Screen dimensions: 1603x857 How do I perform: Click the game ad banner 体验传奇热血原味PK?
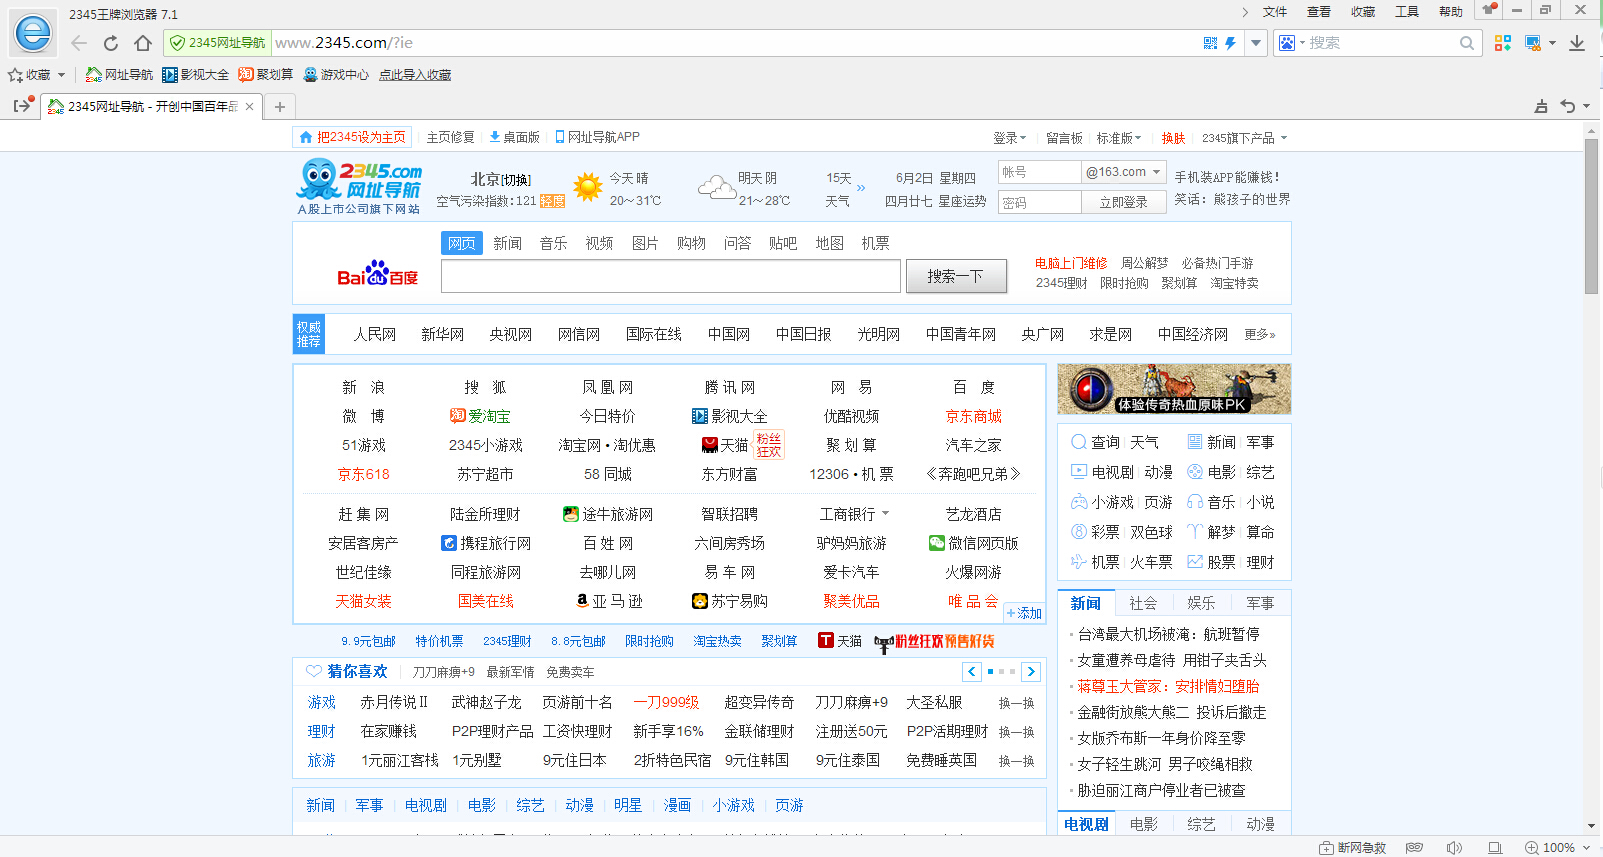1174,389
